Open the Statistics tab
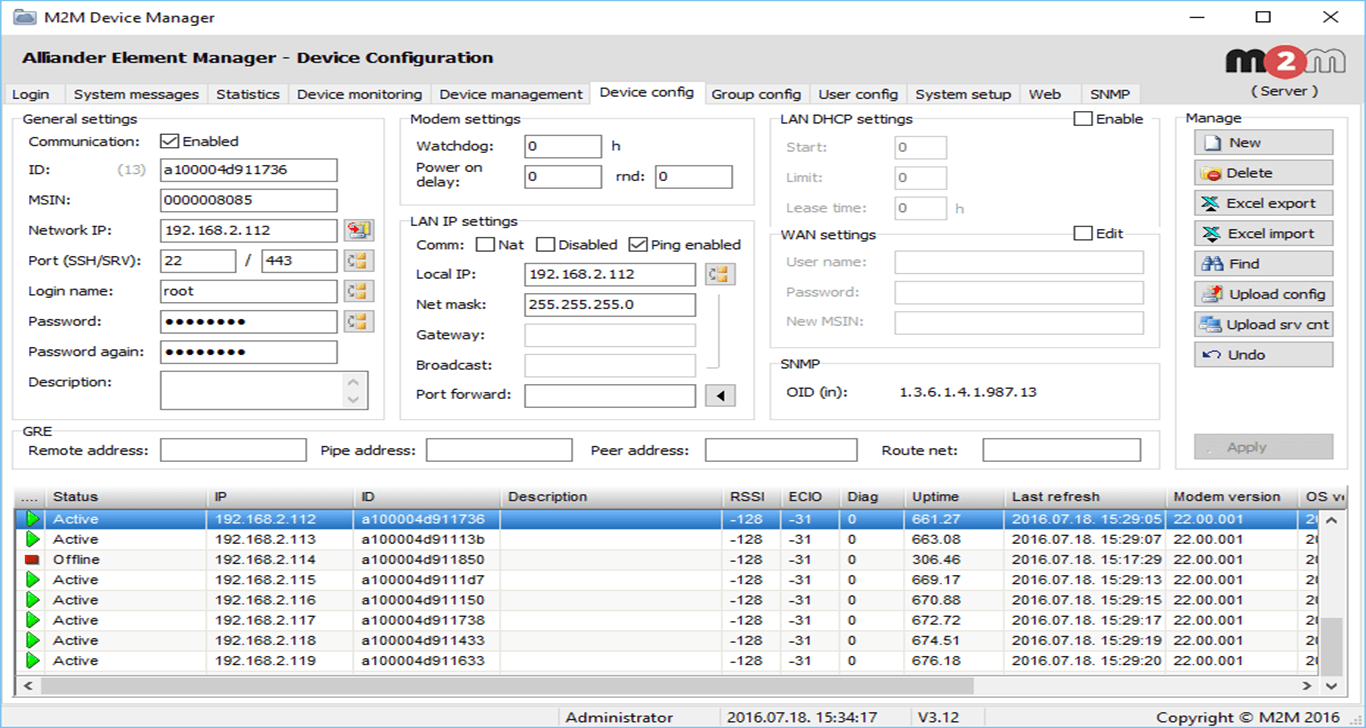This screenshot has width=1366, height=728. coord(248,94)
